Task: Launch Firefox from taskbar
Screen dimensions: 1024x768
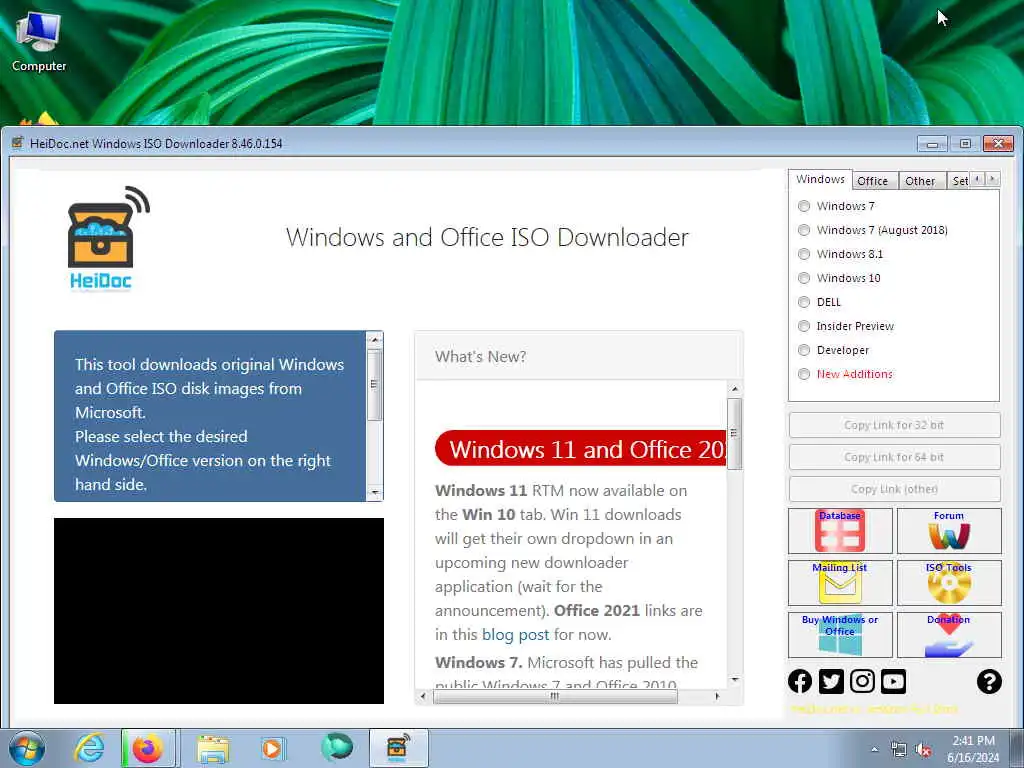Action: 148,748
